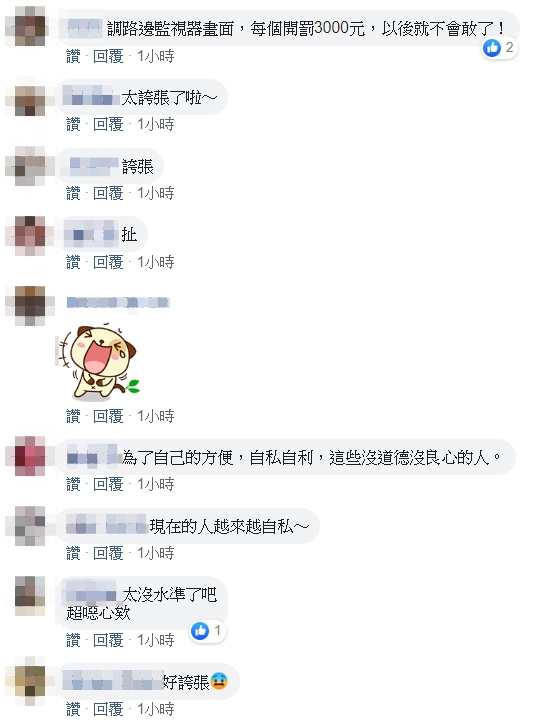Click the like reaction icon on the 3000元 comment
Image resolution: width=550 pixels, height=723 pixels.
point(492,47)
